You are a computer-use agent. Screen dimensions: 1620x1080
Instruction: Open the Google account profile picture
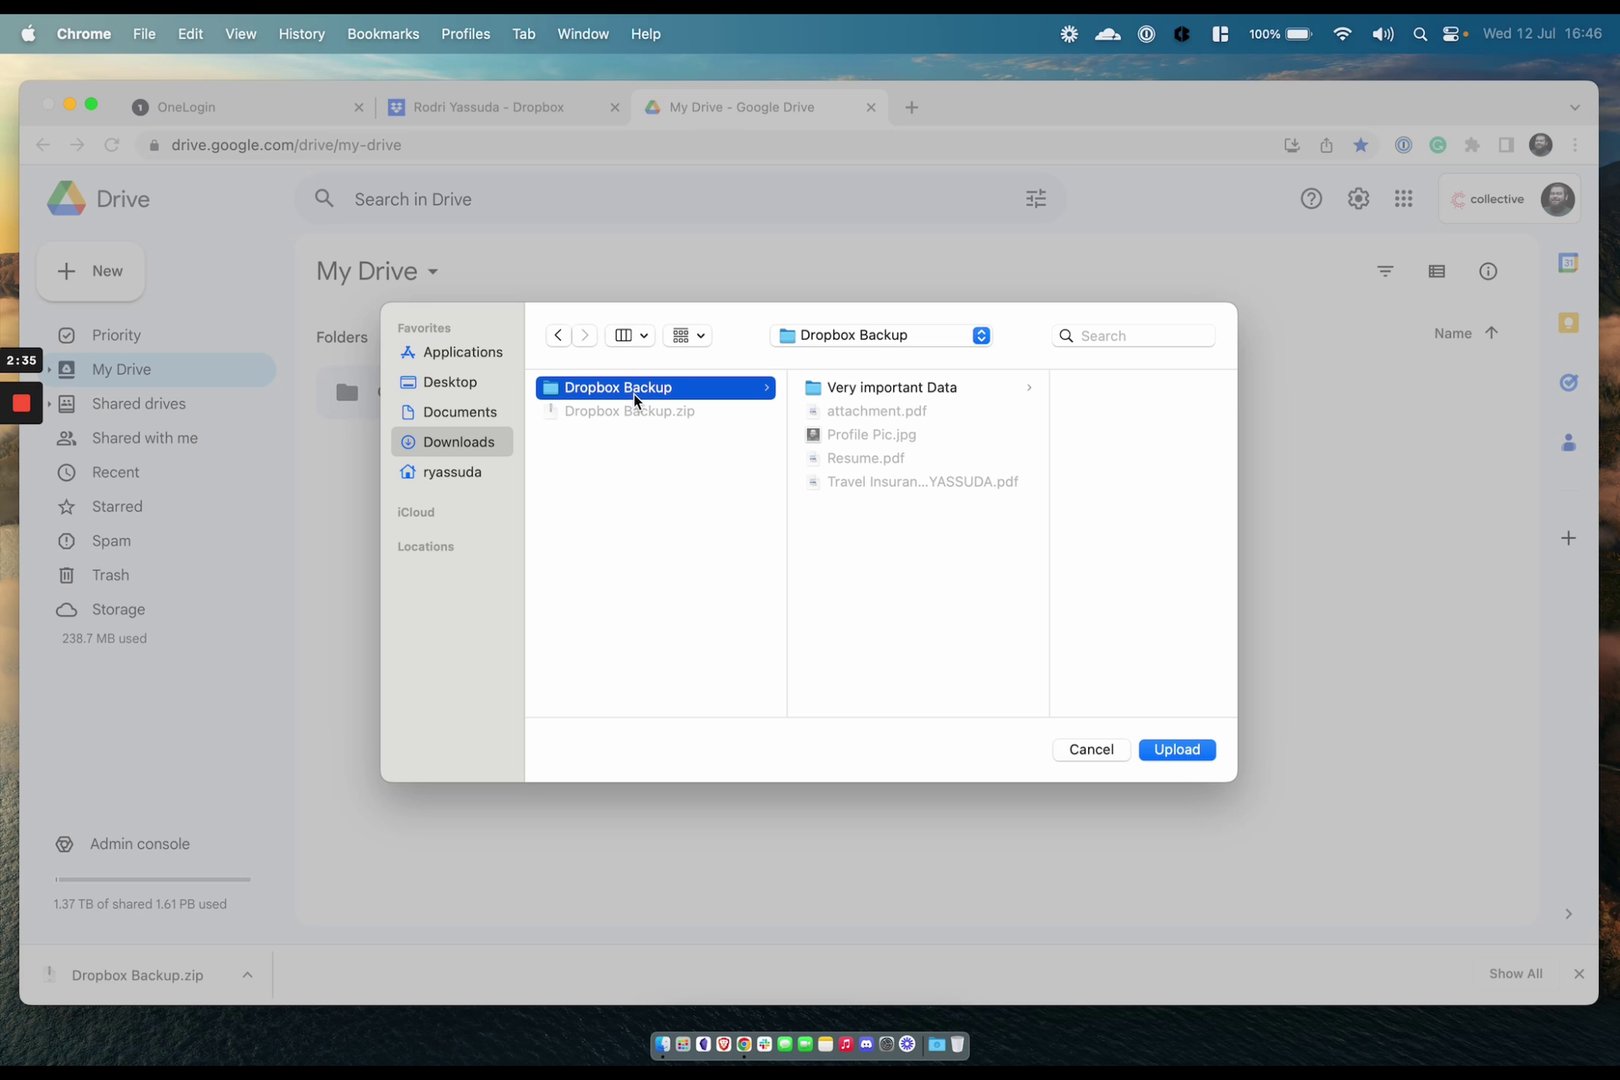tap(1557, 199)
